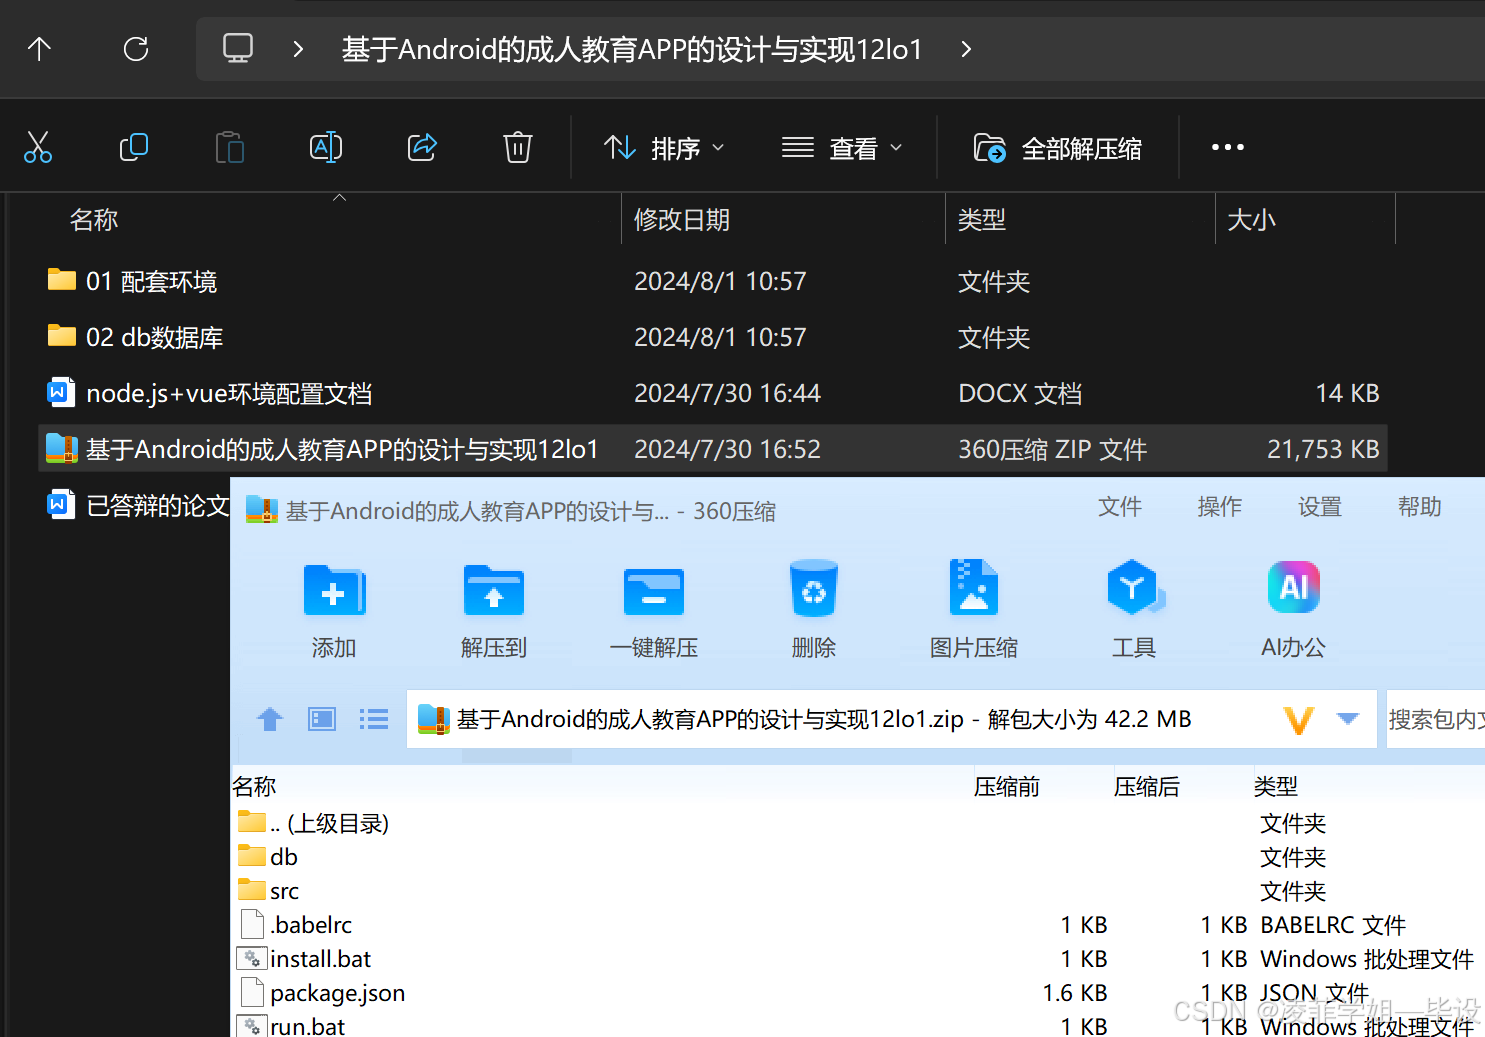This screenshot has height=1037, width=1485.
Task: Select the ZIP file row in Explorer
Action: (x=713, y=449)
